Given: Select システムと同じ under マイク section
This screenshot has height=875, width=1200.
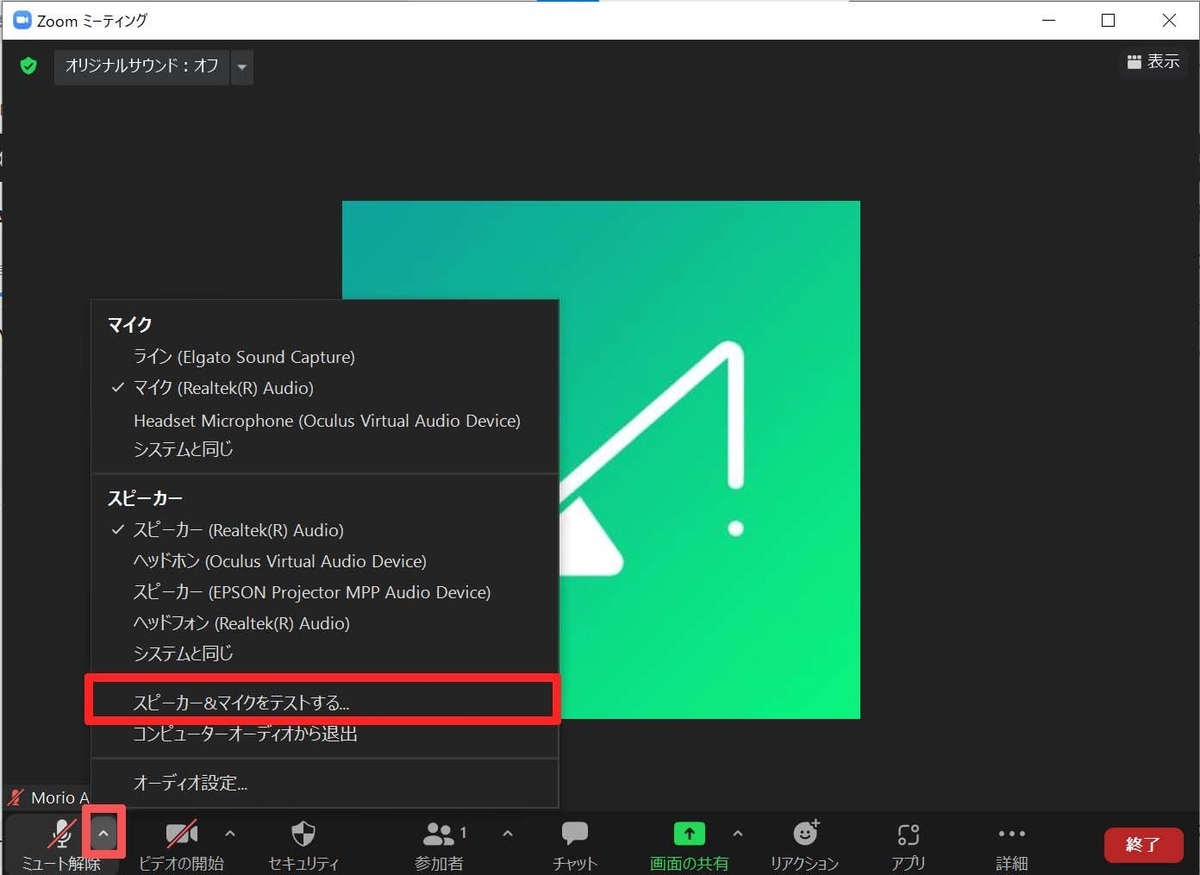Looking at the screenshot, I should coord(324,450).
